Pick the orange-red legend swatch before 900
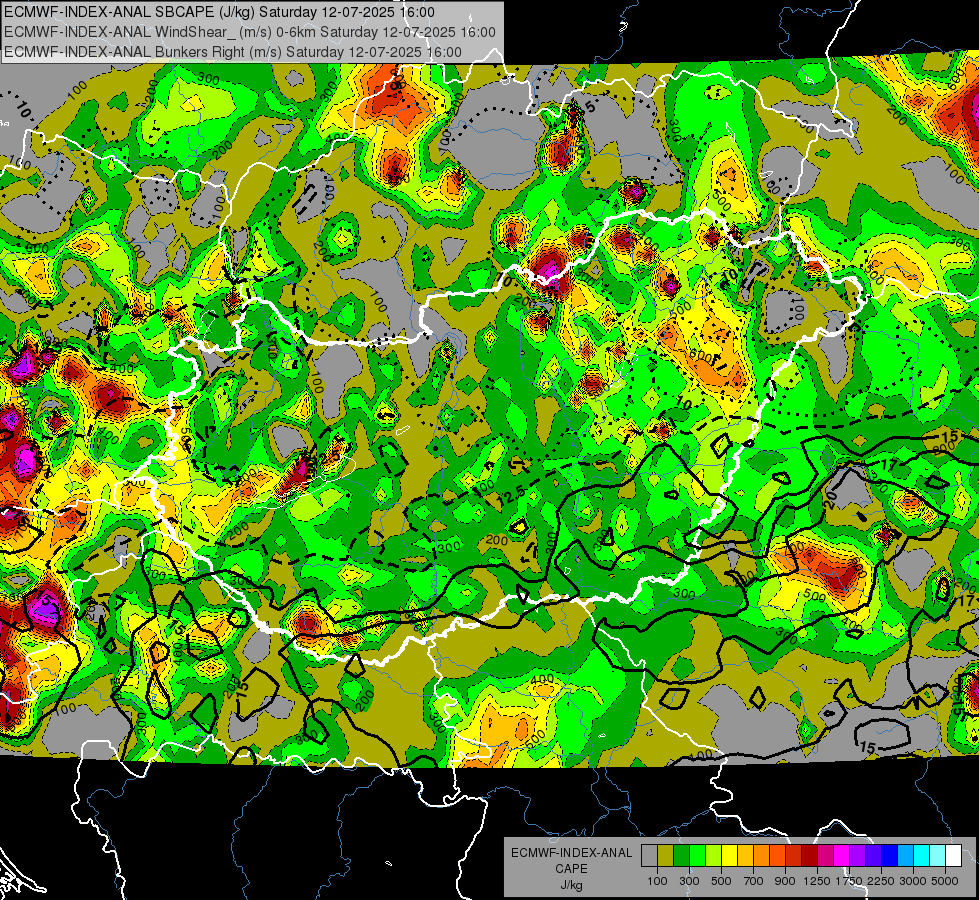The image size is (979, 900). pos(777,856)
